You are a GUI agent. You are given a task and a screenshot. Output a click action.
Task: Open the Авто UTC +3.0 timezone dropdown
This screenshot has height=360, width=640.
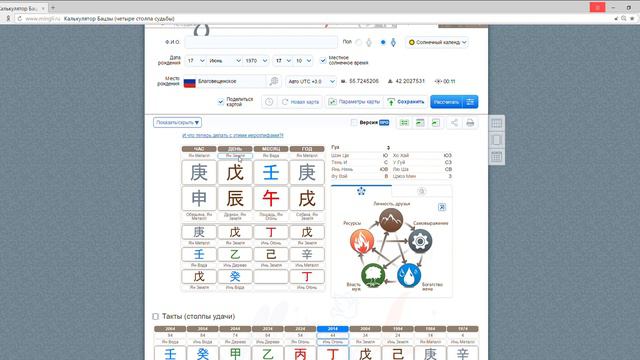point(311,81)
